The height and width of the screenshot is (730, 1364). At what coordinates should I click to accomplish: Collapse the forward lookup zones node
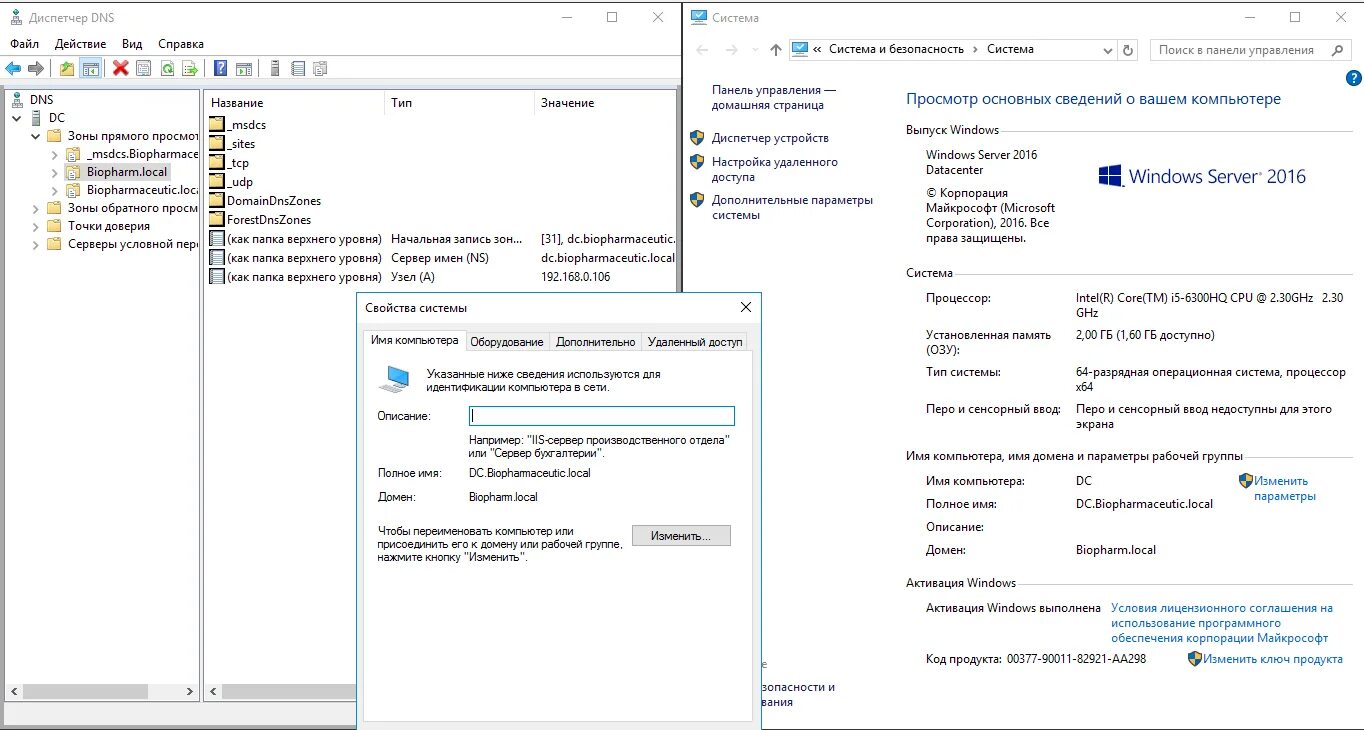36,136
